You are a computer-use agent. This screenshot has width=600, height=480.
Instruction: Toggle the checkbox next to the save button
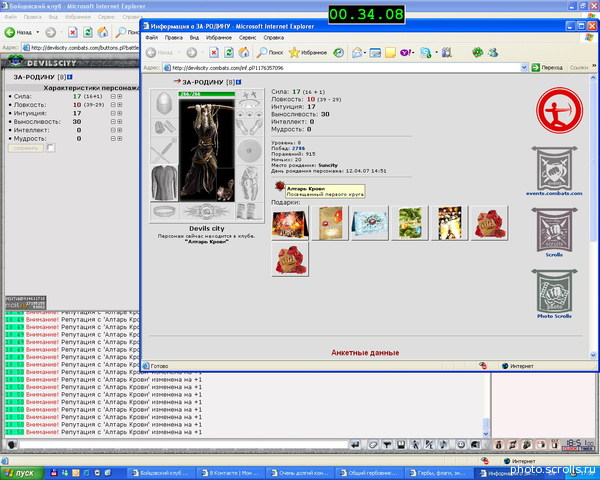(51, 148)
